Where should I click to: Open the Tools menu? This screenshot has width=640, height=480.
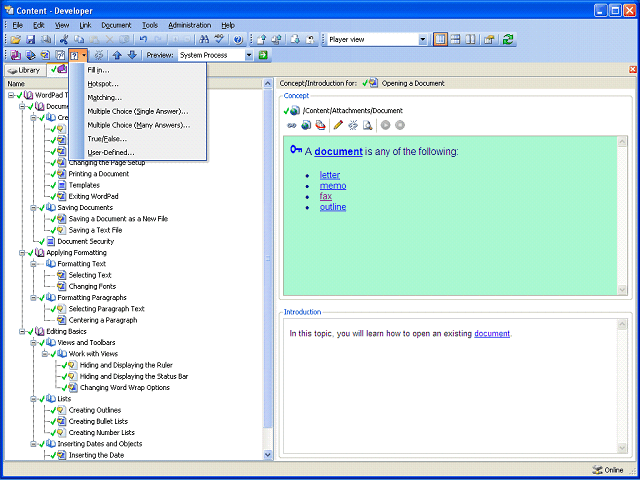point(150,25)
